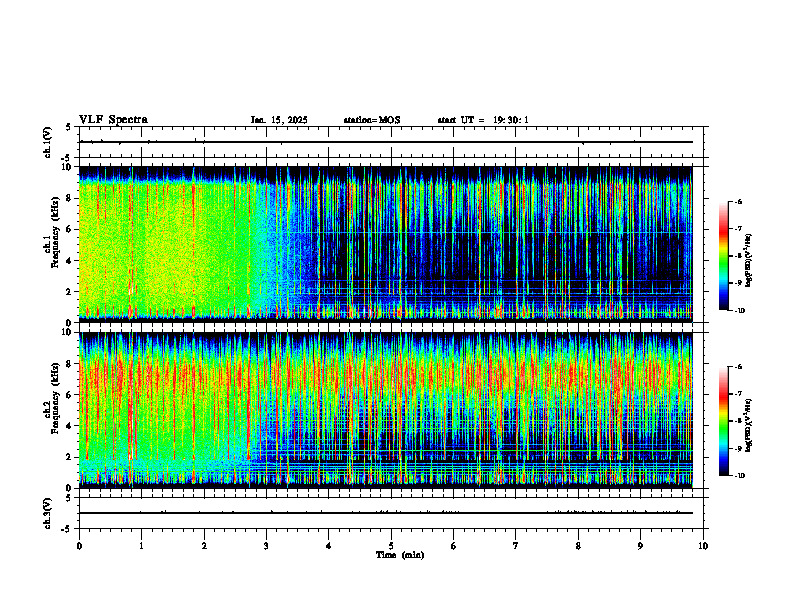
Task: Click the "6" kHz tick on ch.1 frequency axis
Action: coord(70,229)
